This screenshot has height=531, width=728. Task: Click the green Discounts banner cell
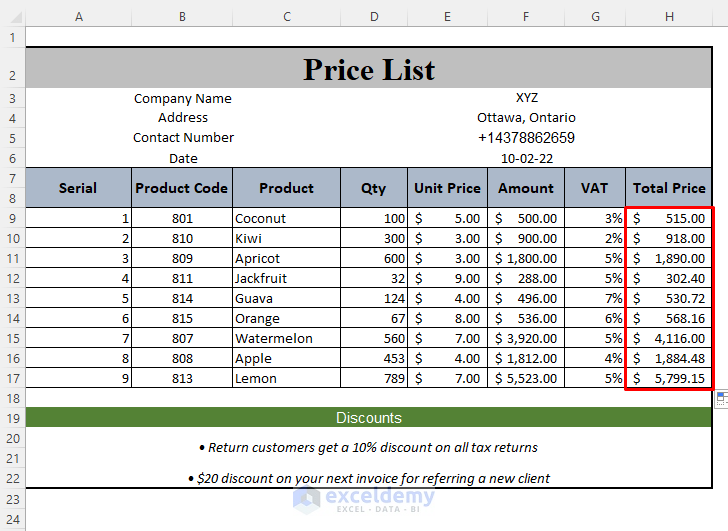coord(369,418)
